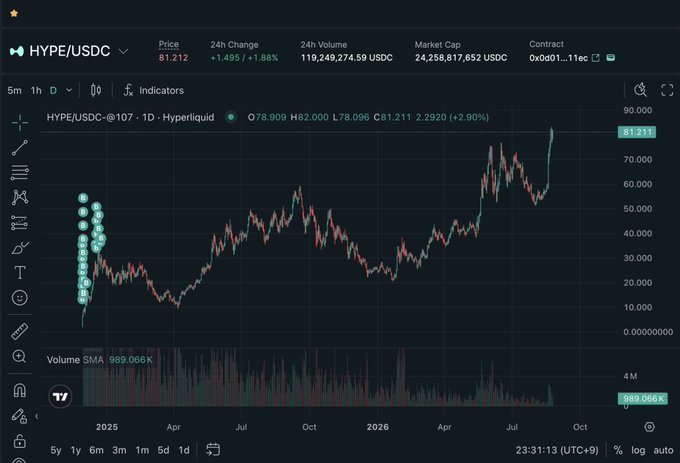
Task: Switch to the 5m timeframe
Action: pos(14,91)
